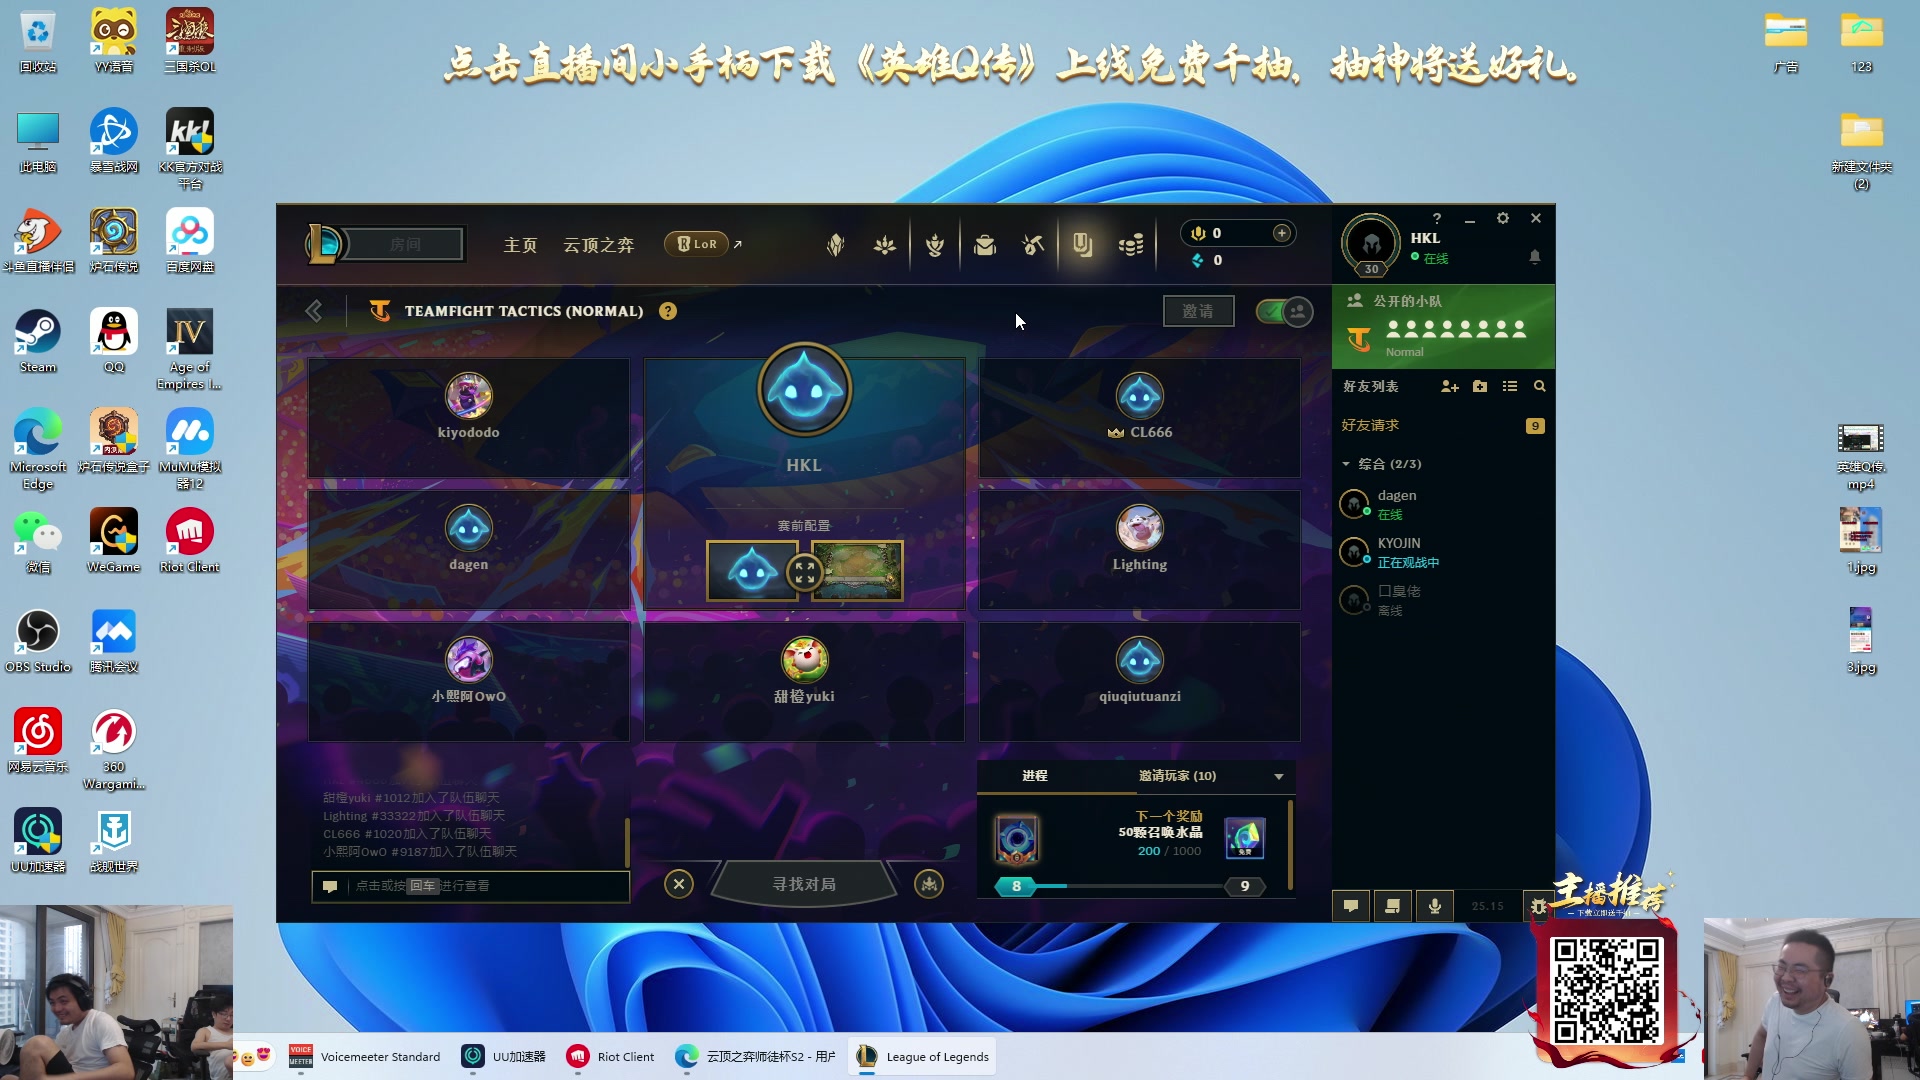Select the CL666 player slot
Viewport: 1920px width, 1080px height.
(1140, 418)
